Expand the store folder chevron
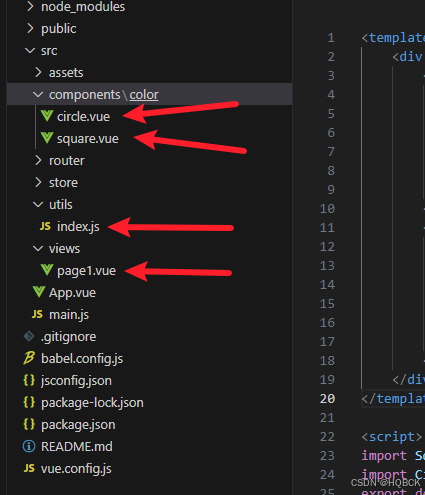 pos(38,182)
